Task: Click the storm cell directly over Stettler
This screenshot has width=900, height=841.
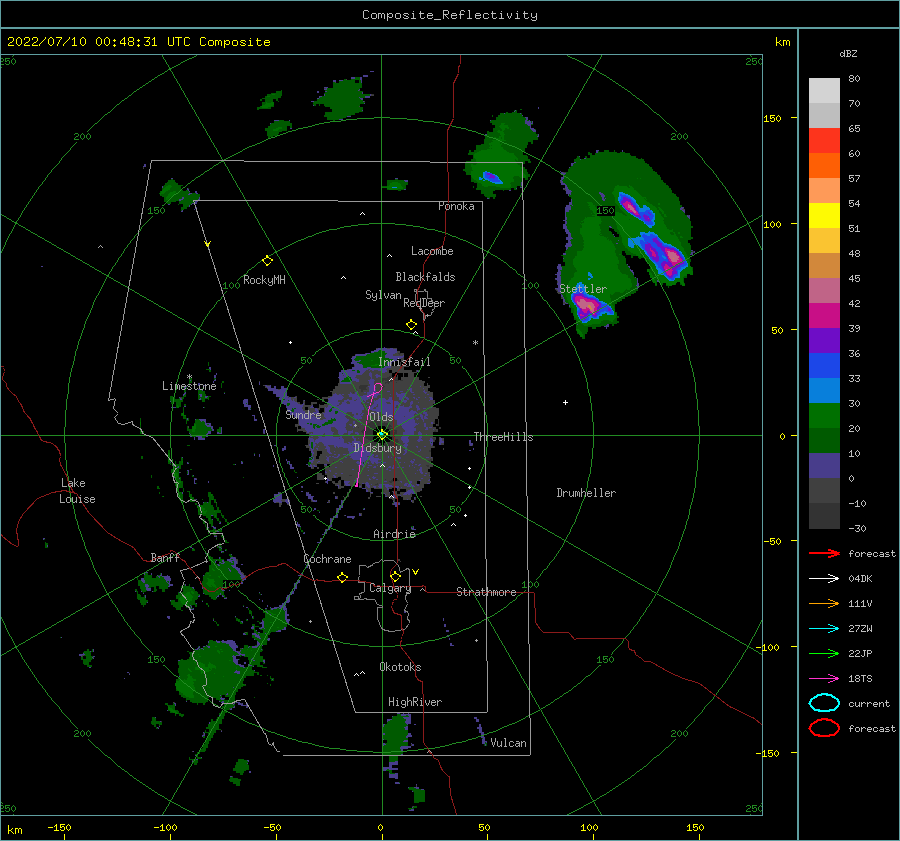Action: pyautogui.click(x=590, y=306)
